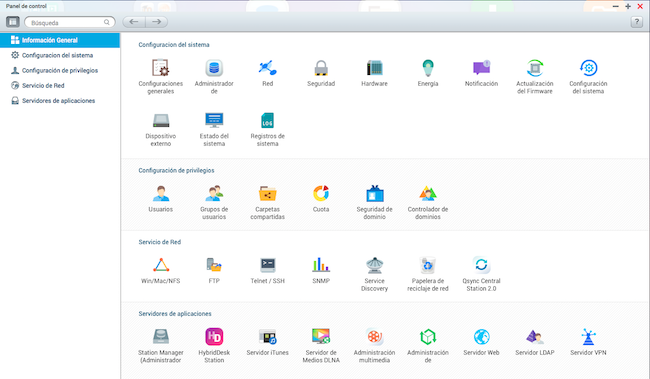Open the Registros de sistema icon
The height and width of the screenshot is (379, 650).
(x=267, y=121)
